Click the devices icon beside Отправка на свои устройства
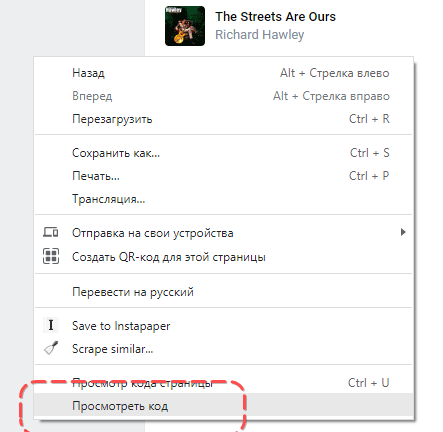This screenshot has width=443, height=432. click(51, 232)
